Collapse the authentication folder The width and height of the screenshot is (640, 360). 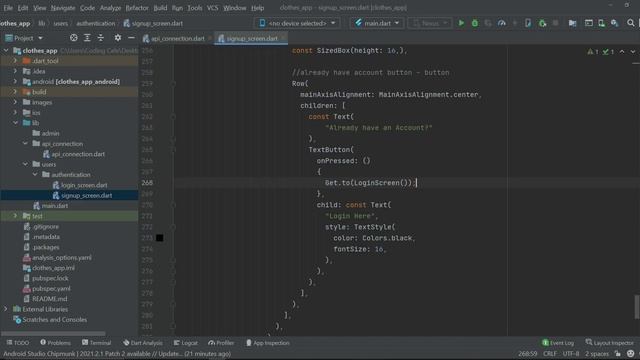click(x=35, y=175)
